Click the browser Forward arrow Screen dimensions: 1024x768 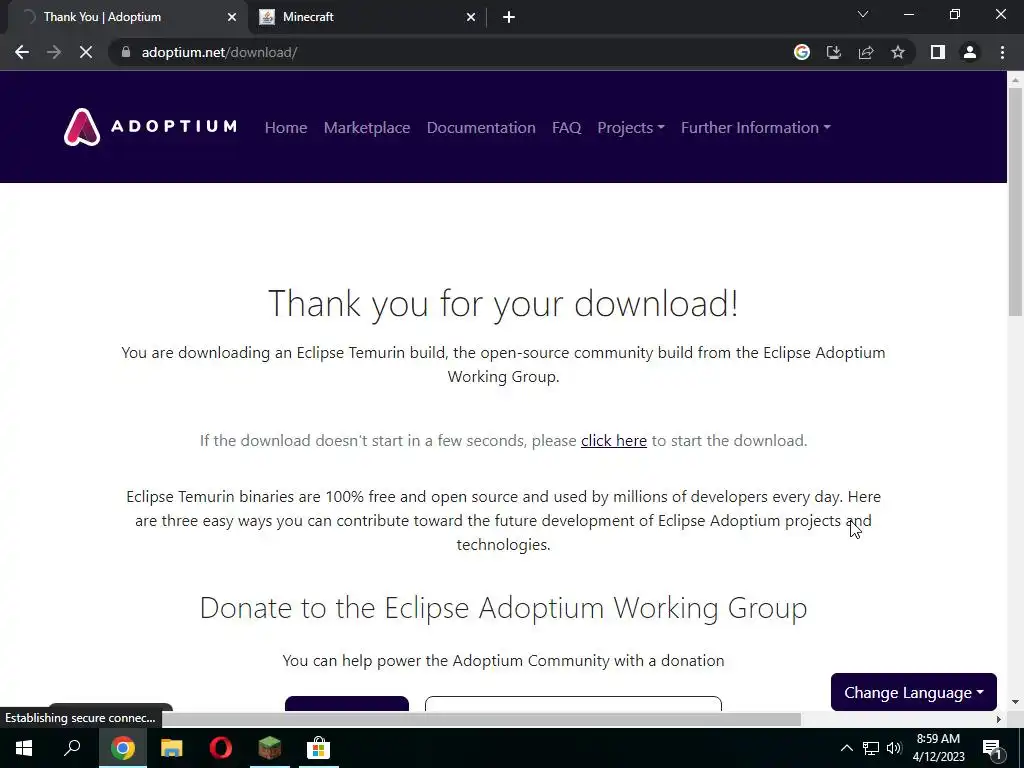point(54,52)
